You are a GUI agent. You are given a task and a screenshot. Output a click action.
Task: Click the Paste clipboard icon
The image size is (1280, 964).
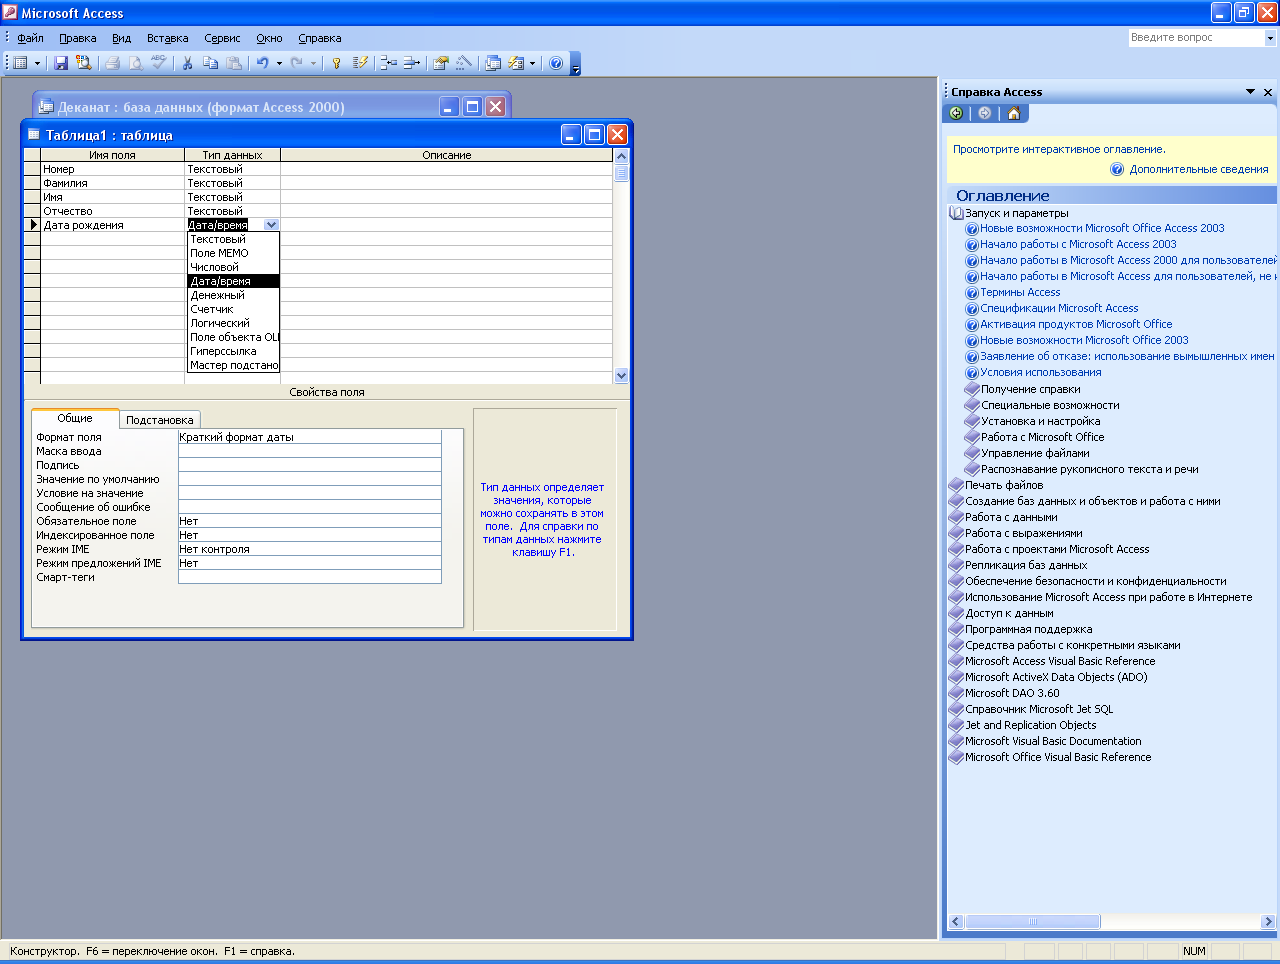pos(233,63)
